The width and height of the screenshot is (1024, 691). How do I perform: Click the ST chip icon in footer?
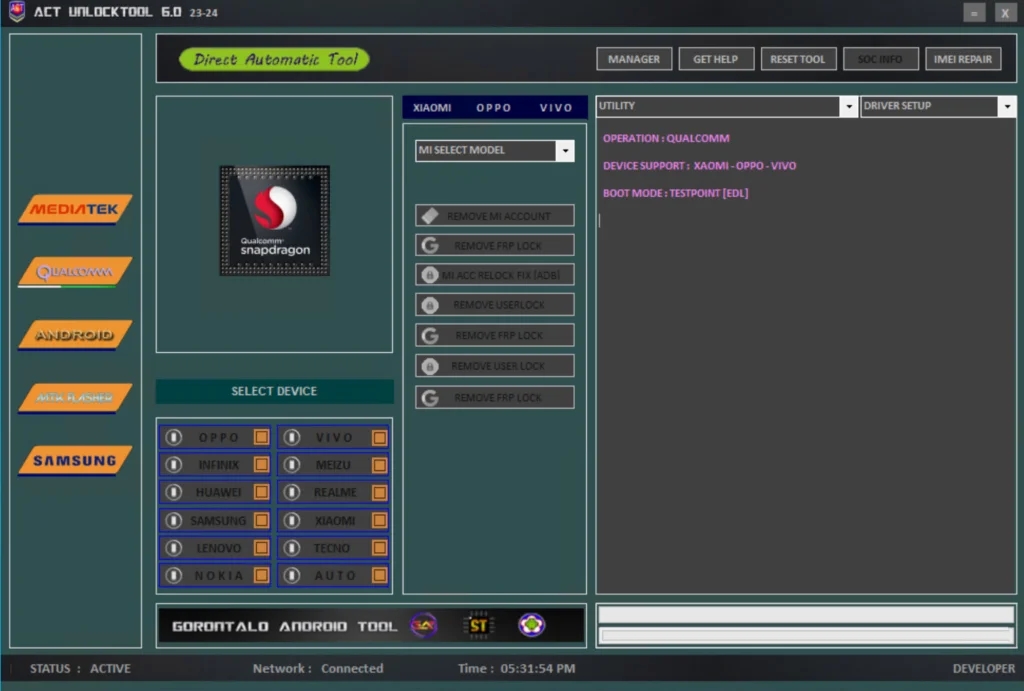478,626
